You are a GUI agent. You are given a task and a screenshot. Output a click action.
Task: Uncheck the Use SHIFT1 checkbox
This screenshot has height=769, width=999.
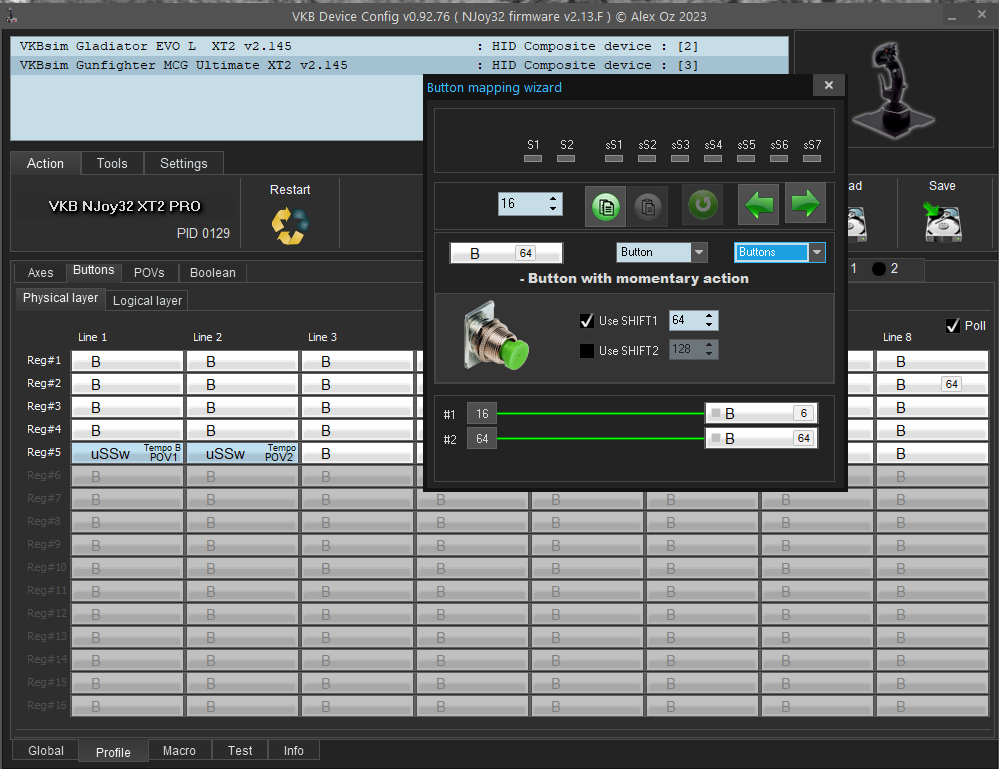587,321
